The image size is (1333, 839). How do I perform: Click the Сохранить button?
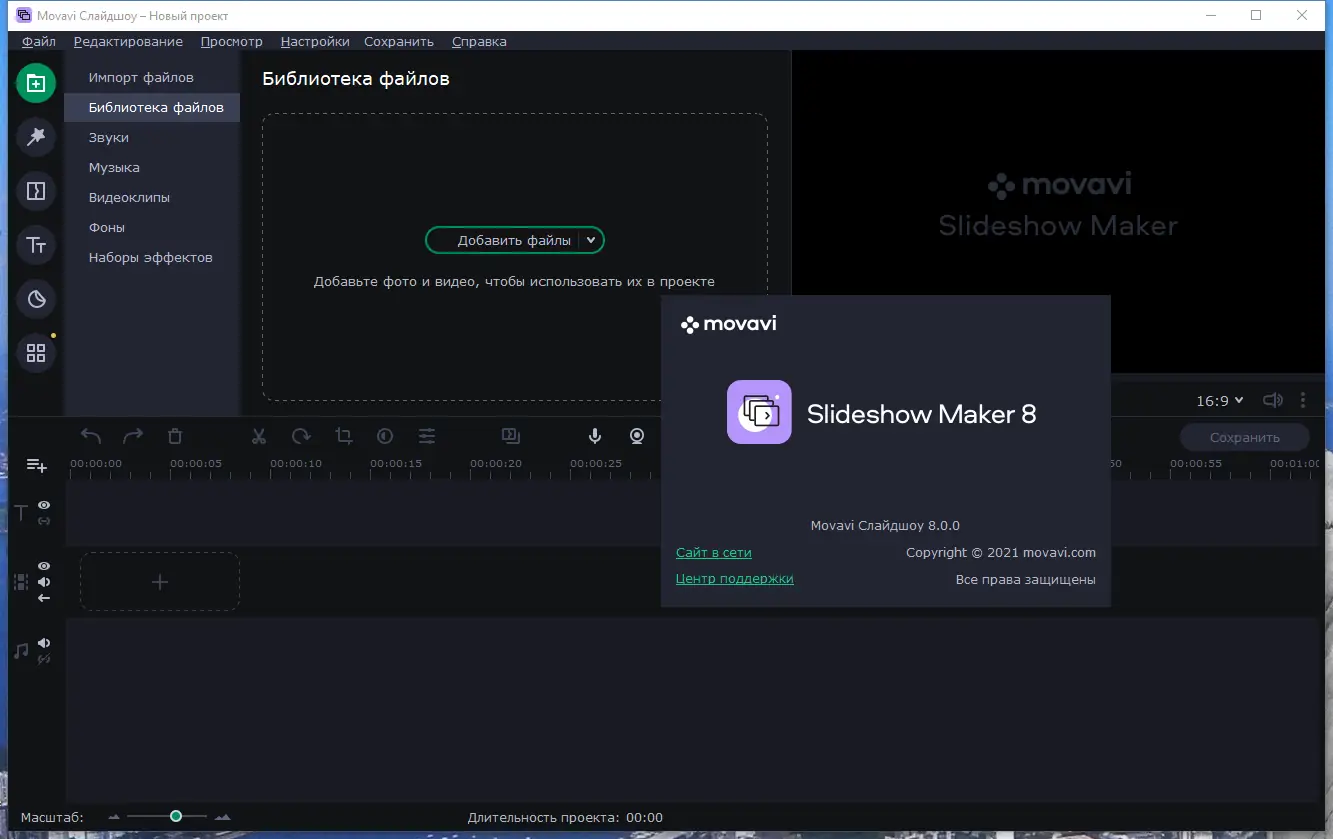coord(1244,436)
